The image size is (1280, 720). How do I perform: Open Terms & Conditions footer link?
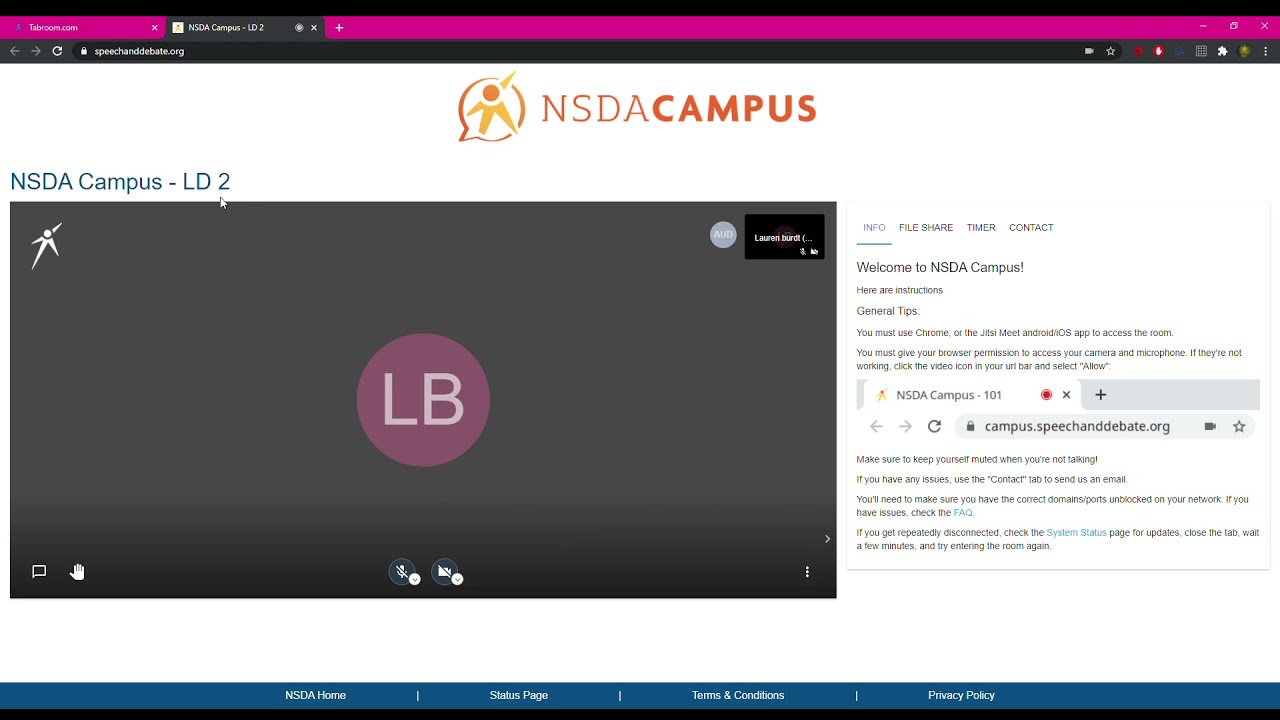(738, 695)
